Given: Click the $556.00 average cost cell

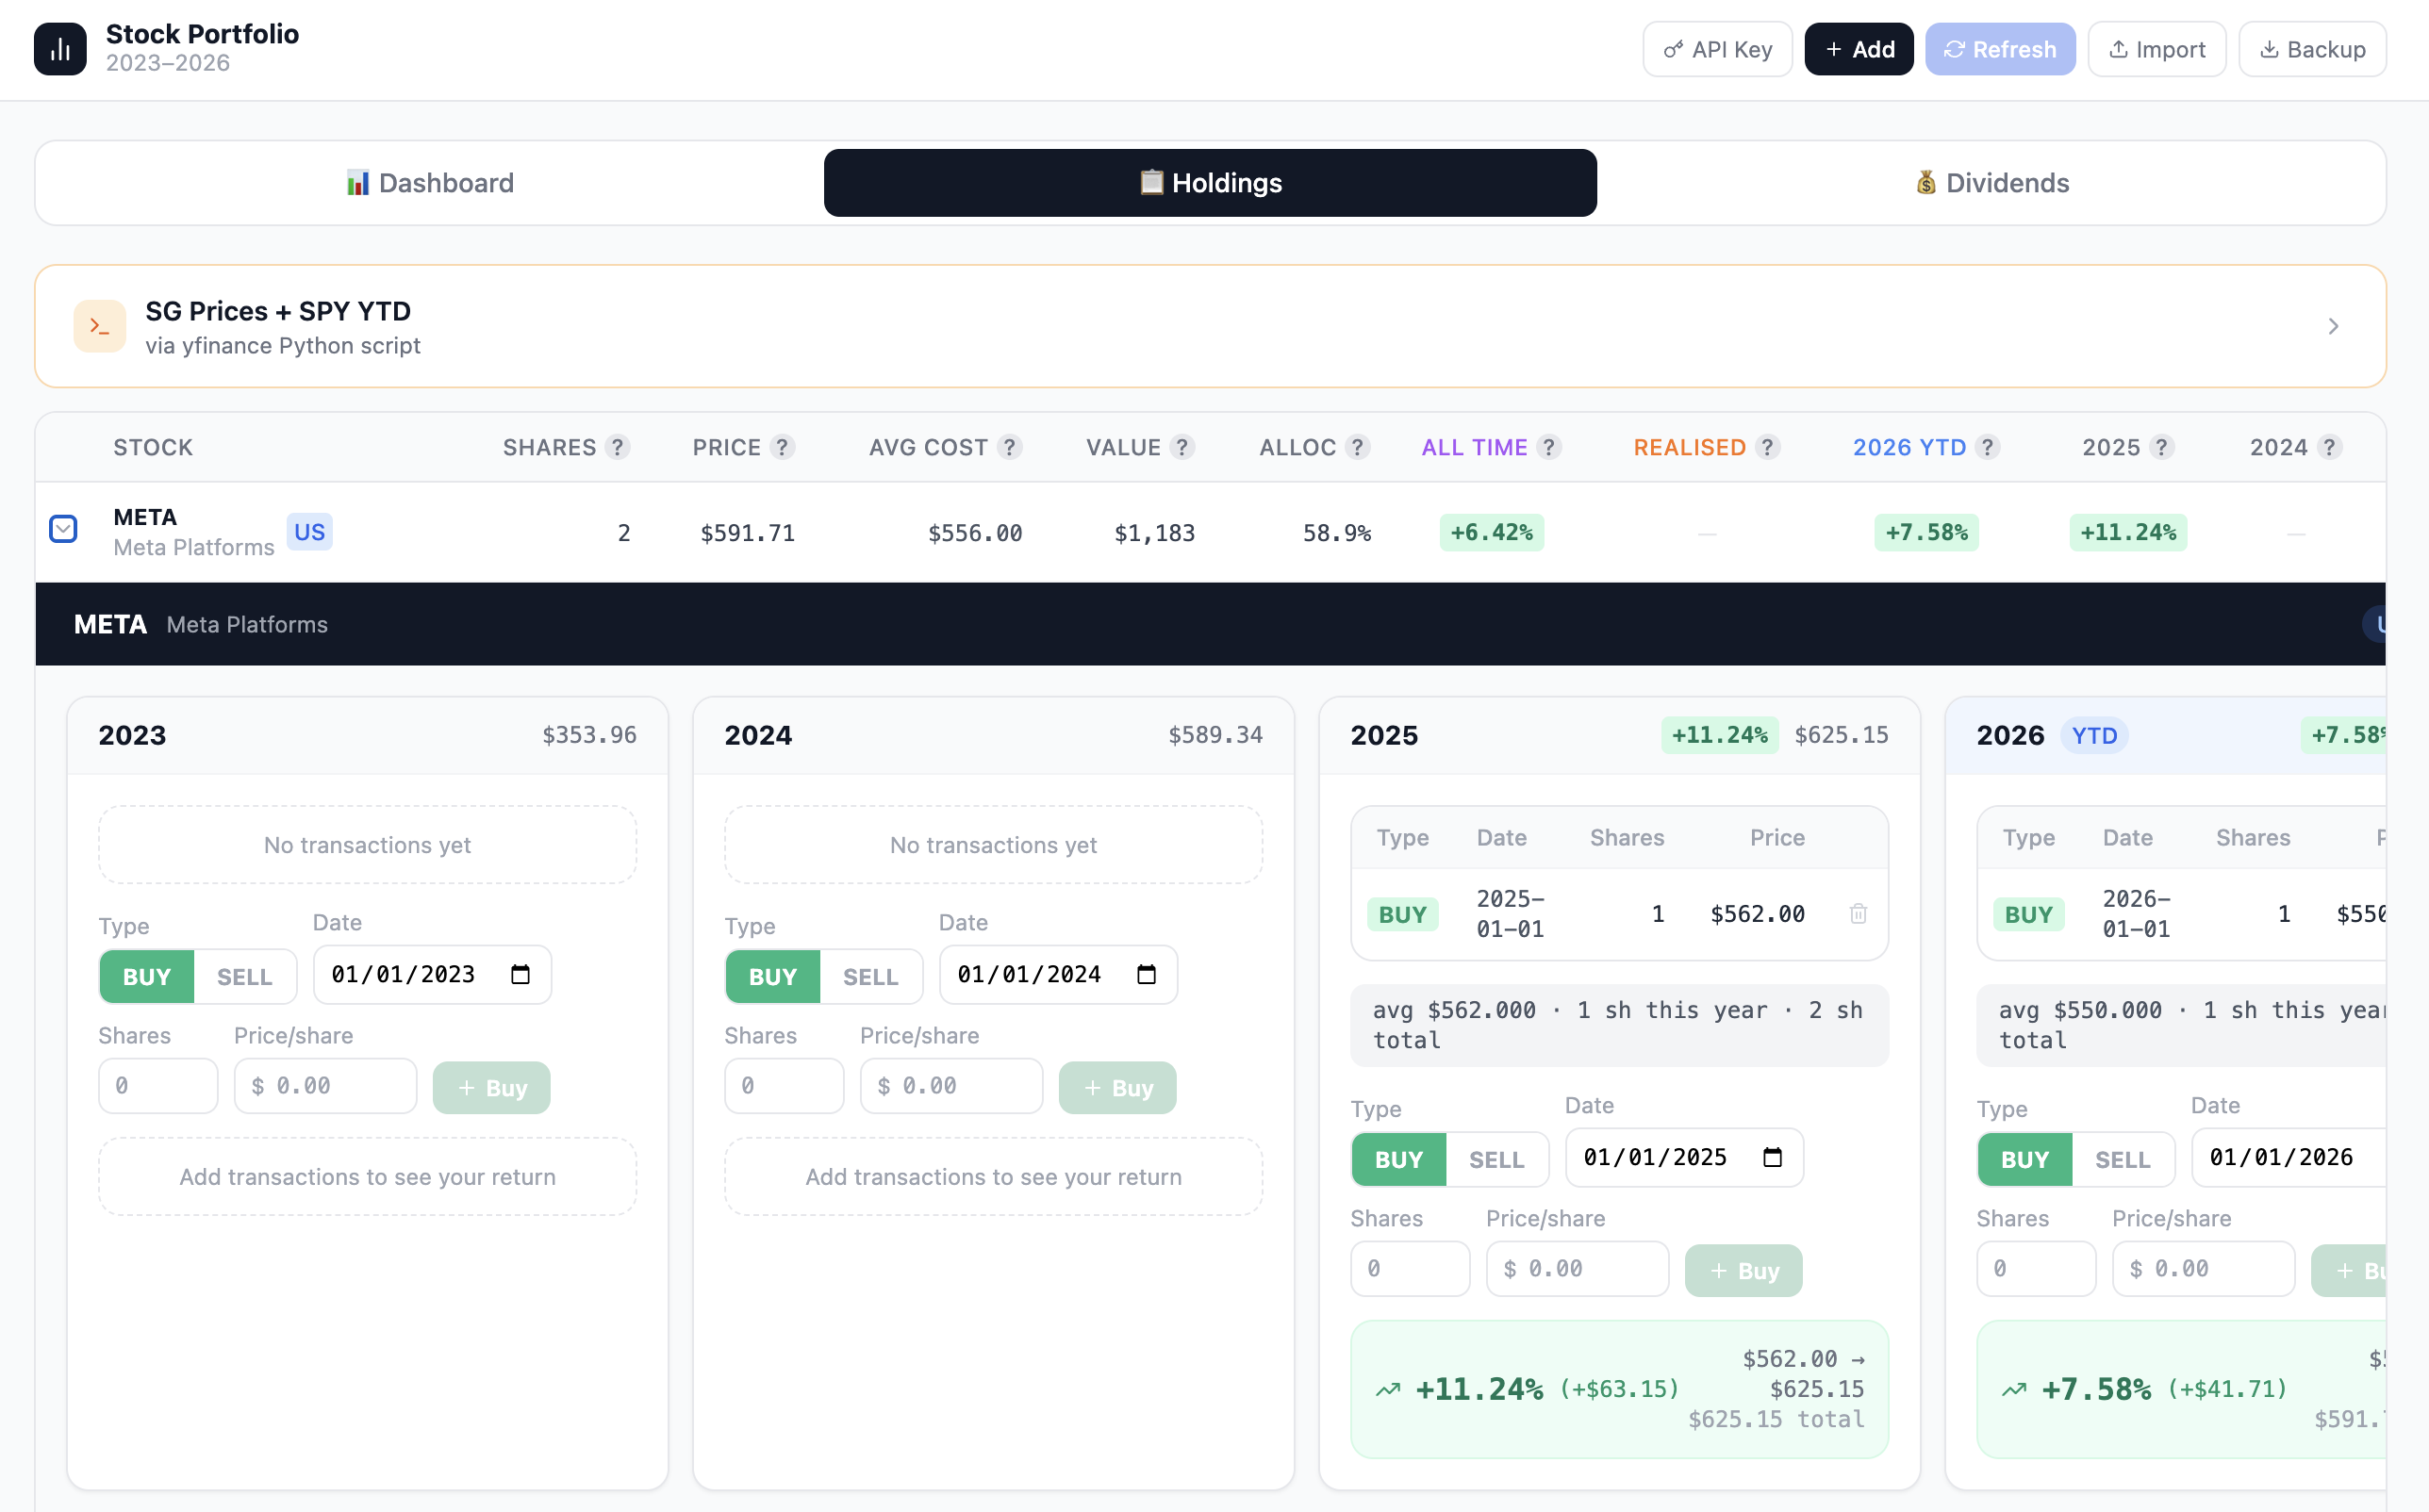Looking at the screenshot, I should (974, 533).
